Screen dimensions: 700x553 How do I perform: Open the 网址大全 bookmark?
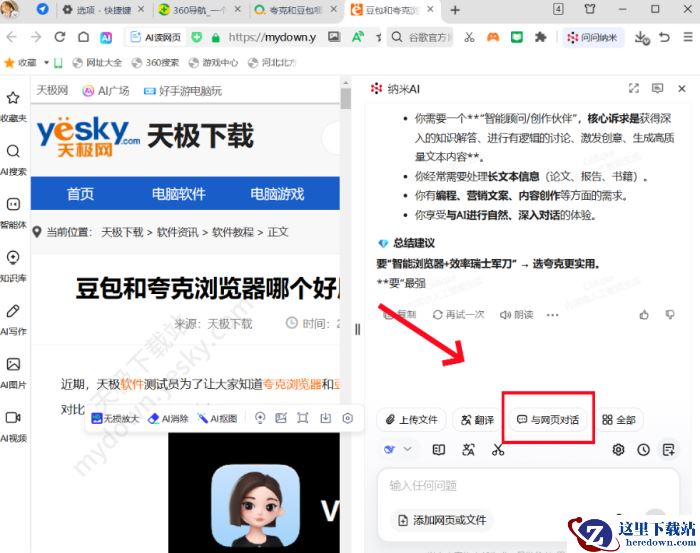pos(97,63)
